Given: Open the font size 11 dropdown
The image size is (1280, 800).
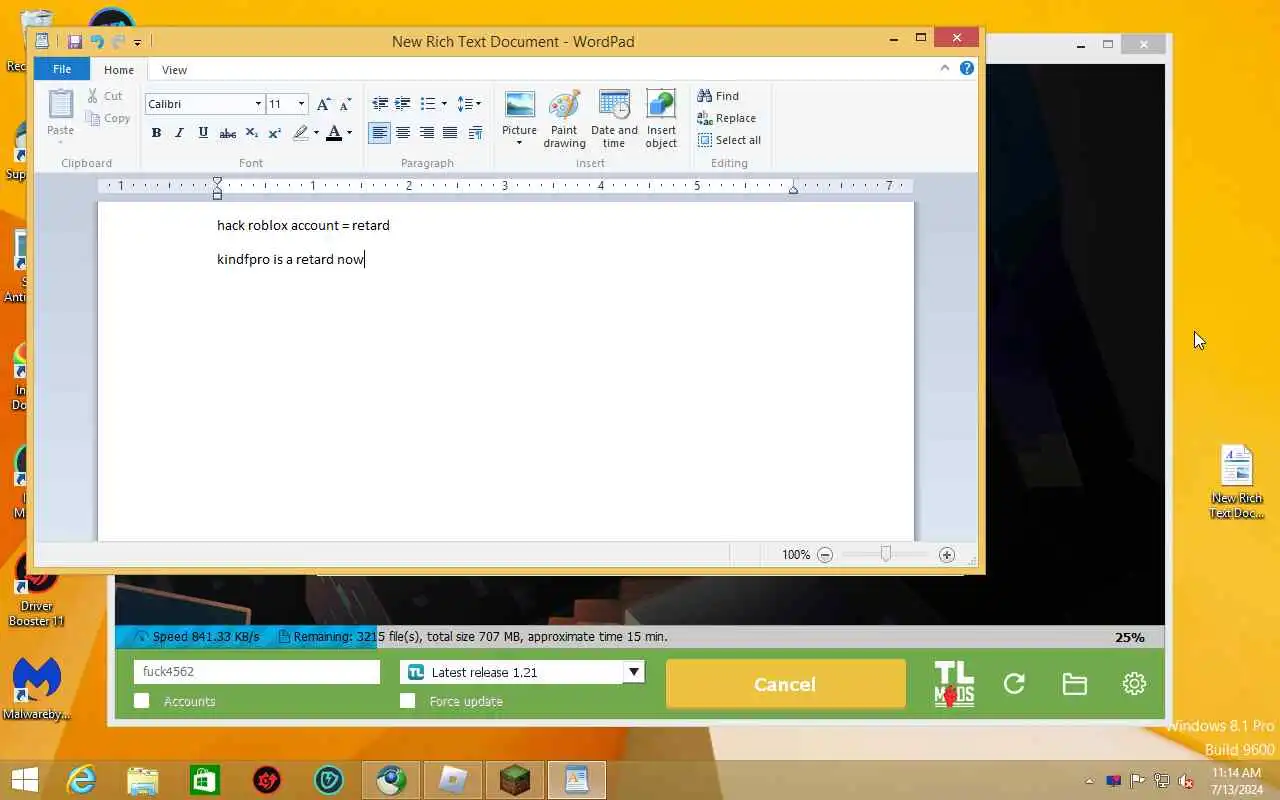Looking at the screenshot, I should click(x=301, y=104).
